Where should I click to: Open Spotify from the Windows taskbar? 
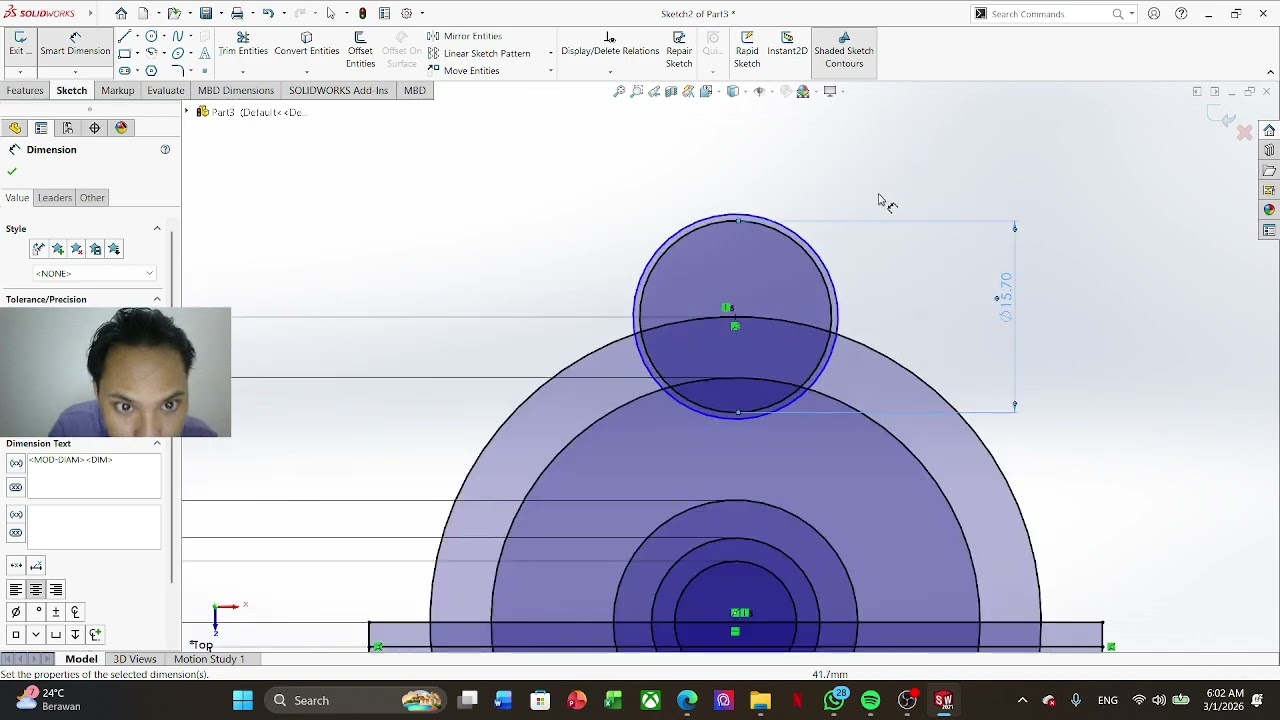pyautogui.click(x=870, y=700)
